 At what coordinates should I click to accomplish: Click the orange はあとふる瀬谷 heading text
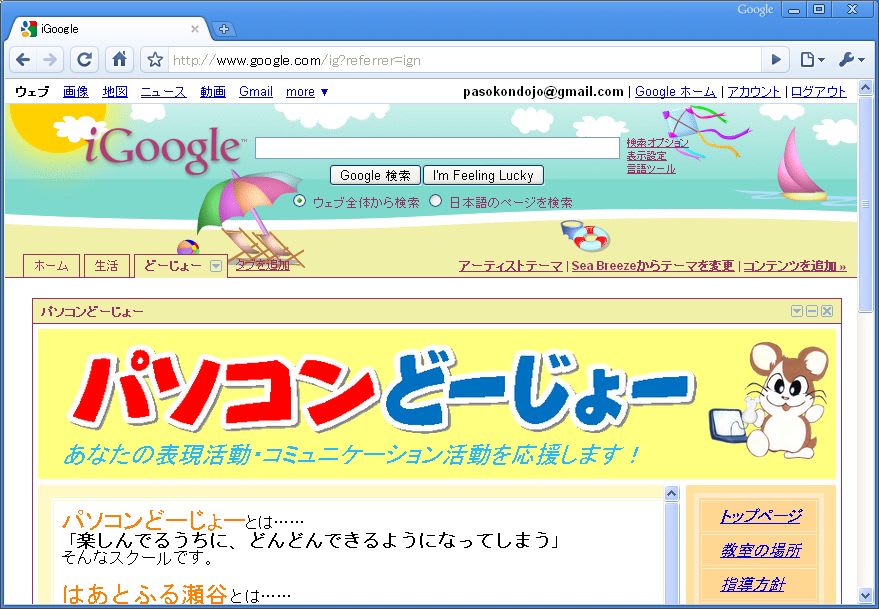(x=145, y=594)
